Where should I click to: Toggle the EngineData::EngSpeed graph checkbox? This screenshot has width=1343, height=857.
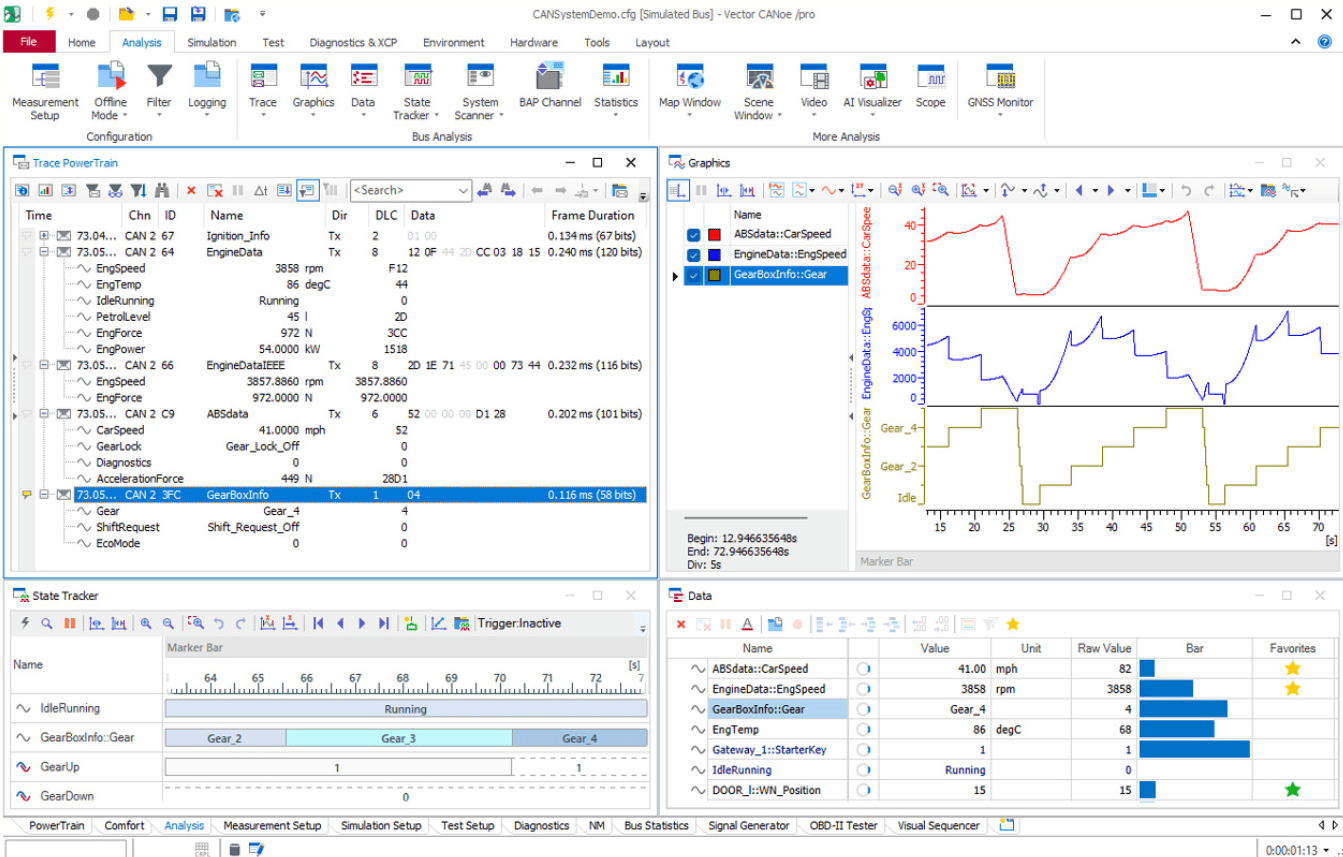pos(694,255)
